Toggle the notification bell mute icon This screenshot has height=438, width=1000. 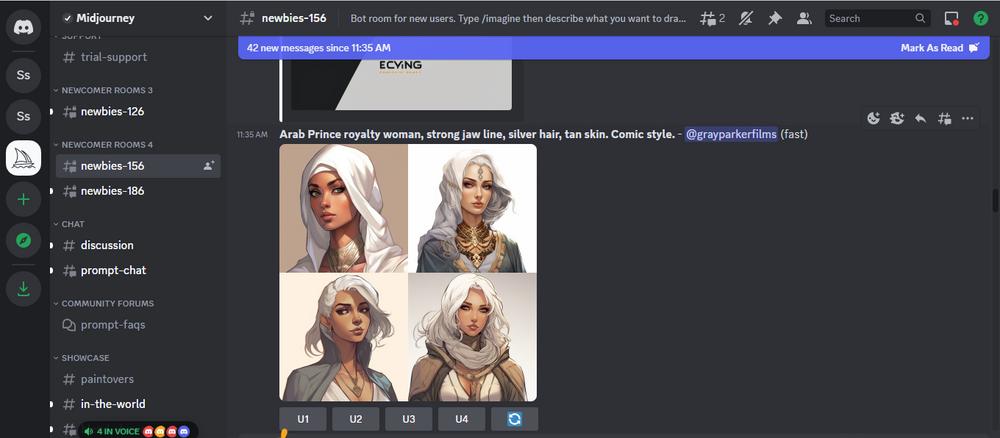pyautogui.click(x=745, y=18)
